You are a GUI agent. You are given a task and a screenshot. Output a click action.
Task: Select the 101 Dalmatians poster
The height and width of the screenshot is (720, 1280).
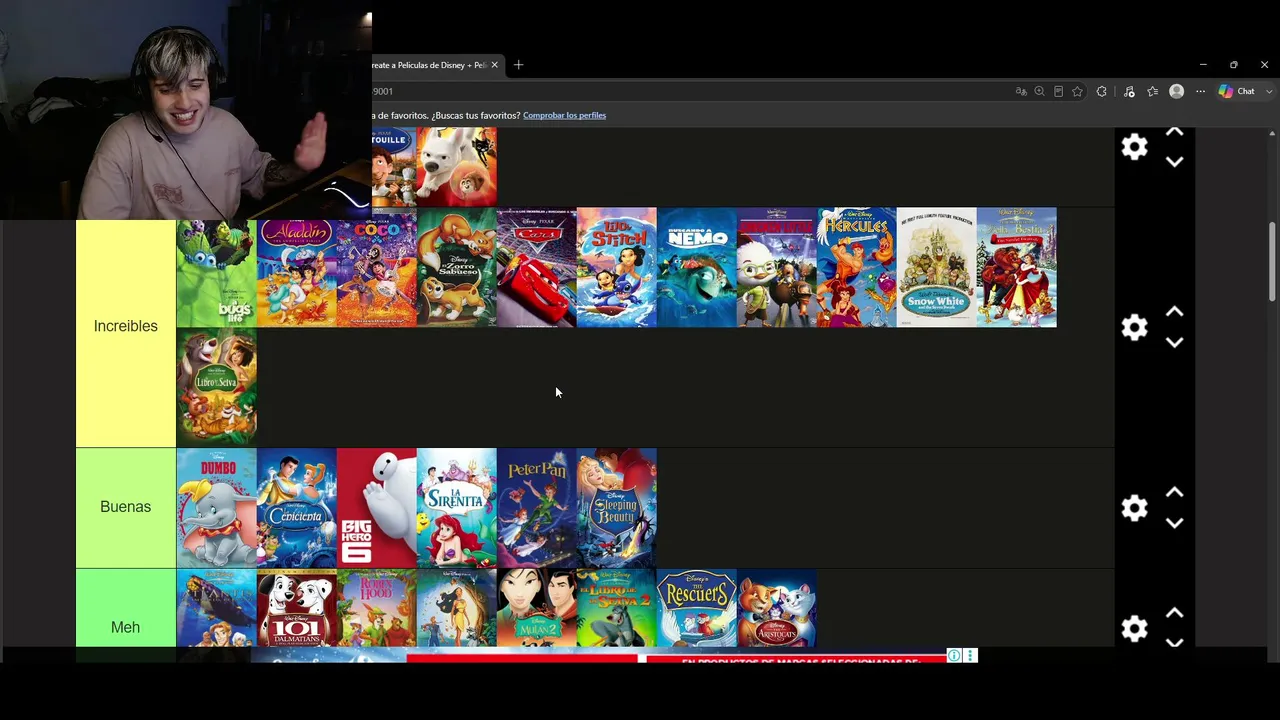(x=296, y=608)
